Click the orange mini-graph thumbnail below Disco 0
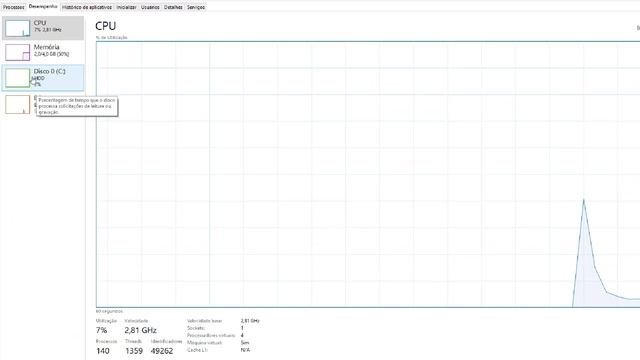 pos(18,104)
